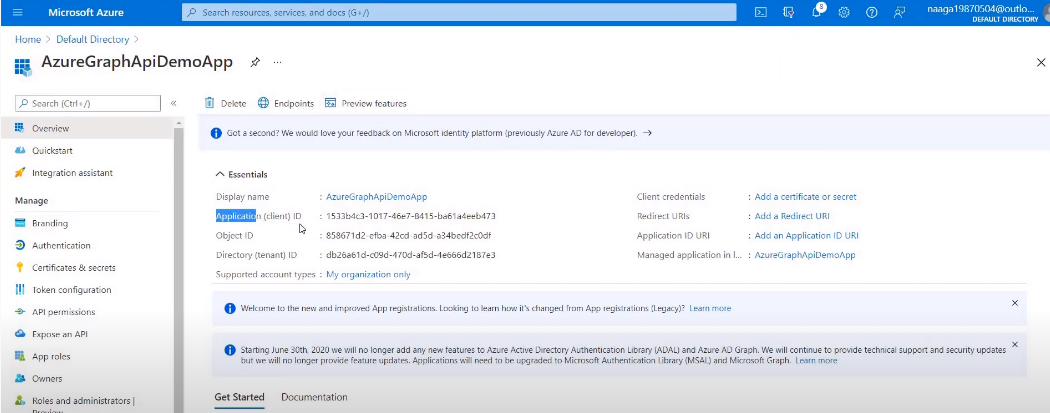The height and width of the screenshot is (413, 1050).
Task: Click the Branding sidebar icon
Action: (19, 223)
